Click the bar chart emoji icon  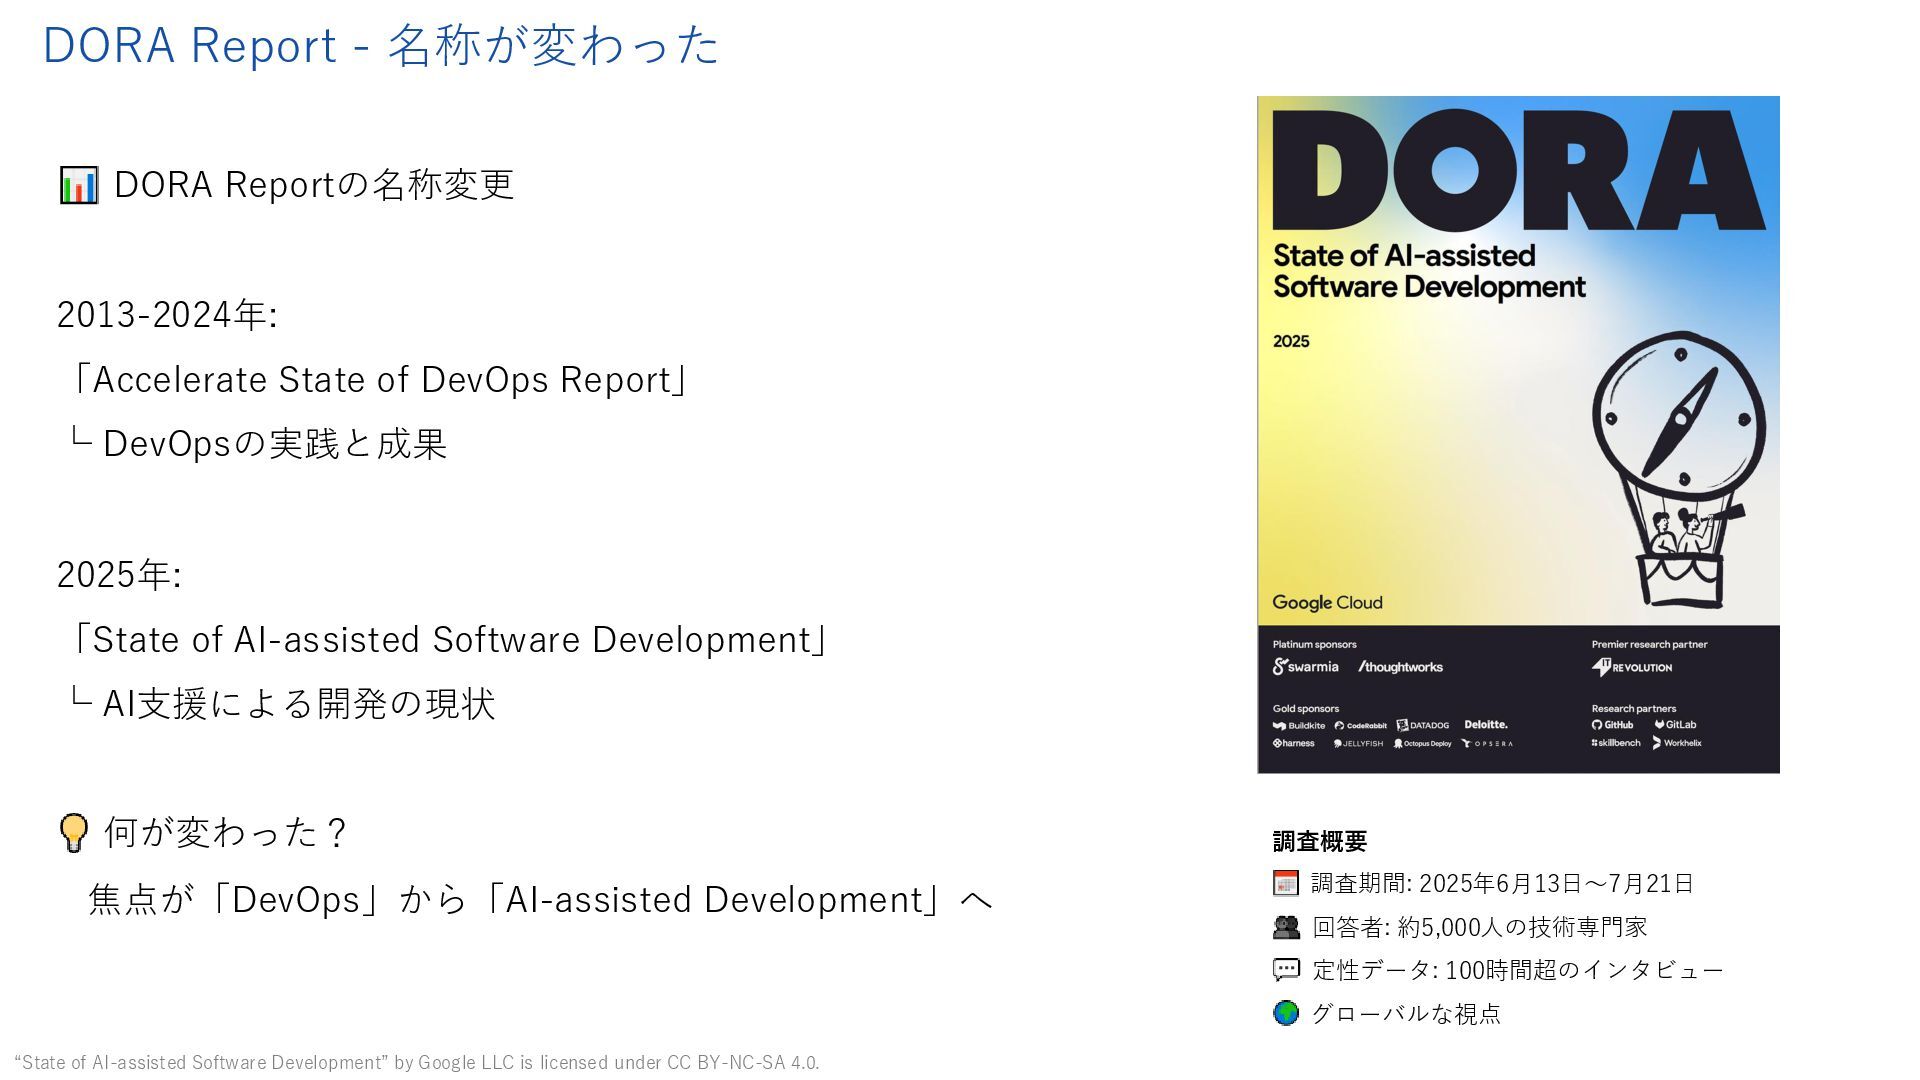tap(78, 185)
